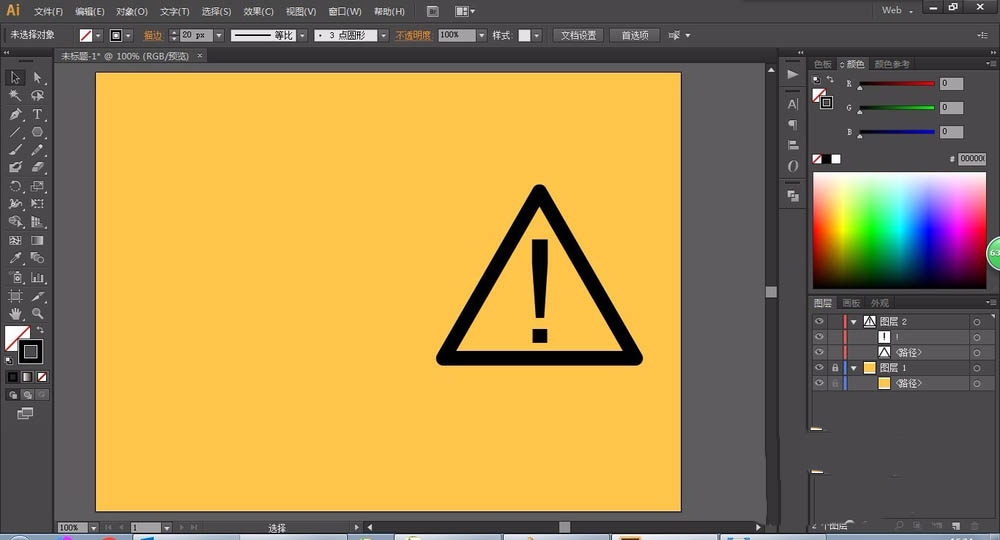Choose the Direct Selection tool
The image size is (1000, 540).
pos(38,78)
